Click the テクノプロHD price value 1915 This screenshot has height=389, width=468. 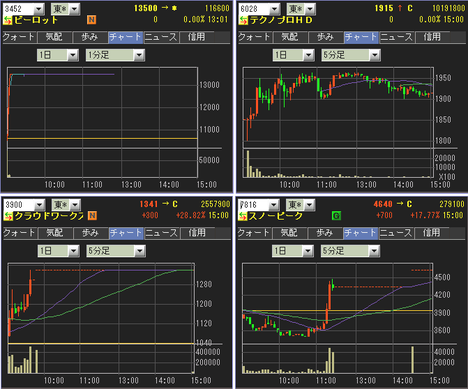tap(384, 8)
